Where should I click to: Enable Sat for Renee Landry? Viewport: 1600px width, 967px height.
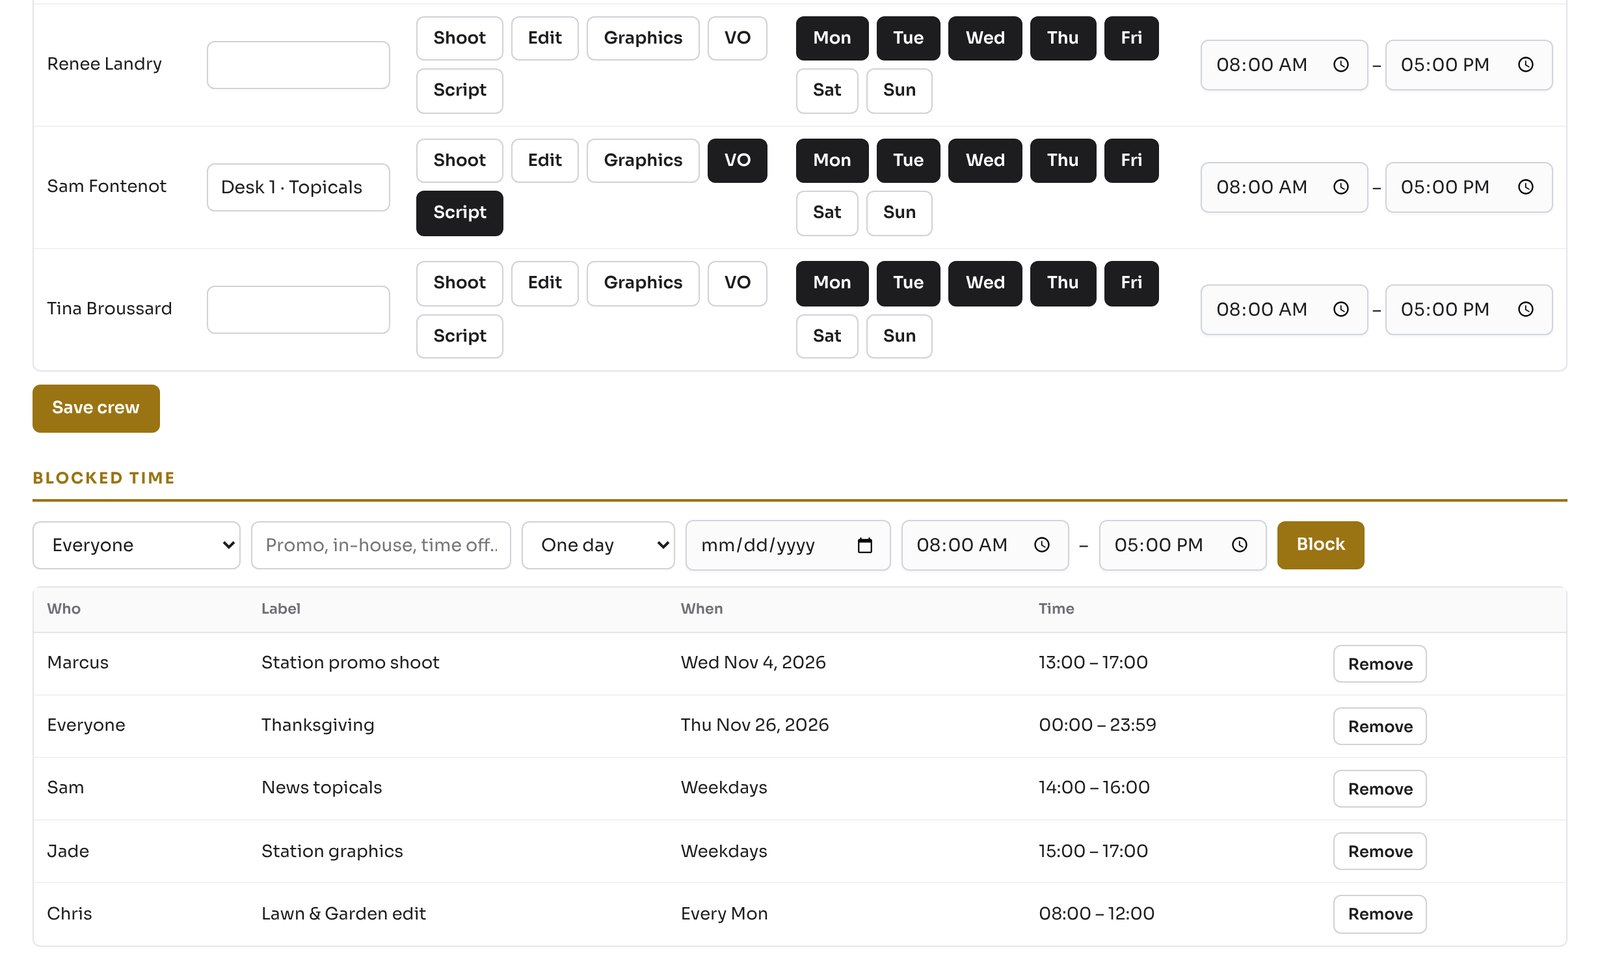click(x=827, y=90)
